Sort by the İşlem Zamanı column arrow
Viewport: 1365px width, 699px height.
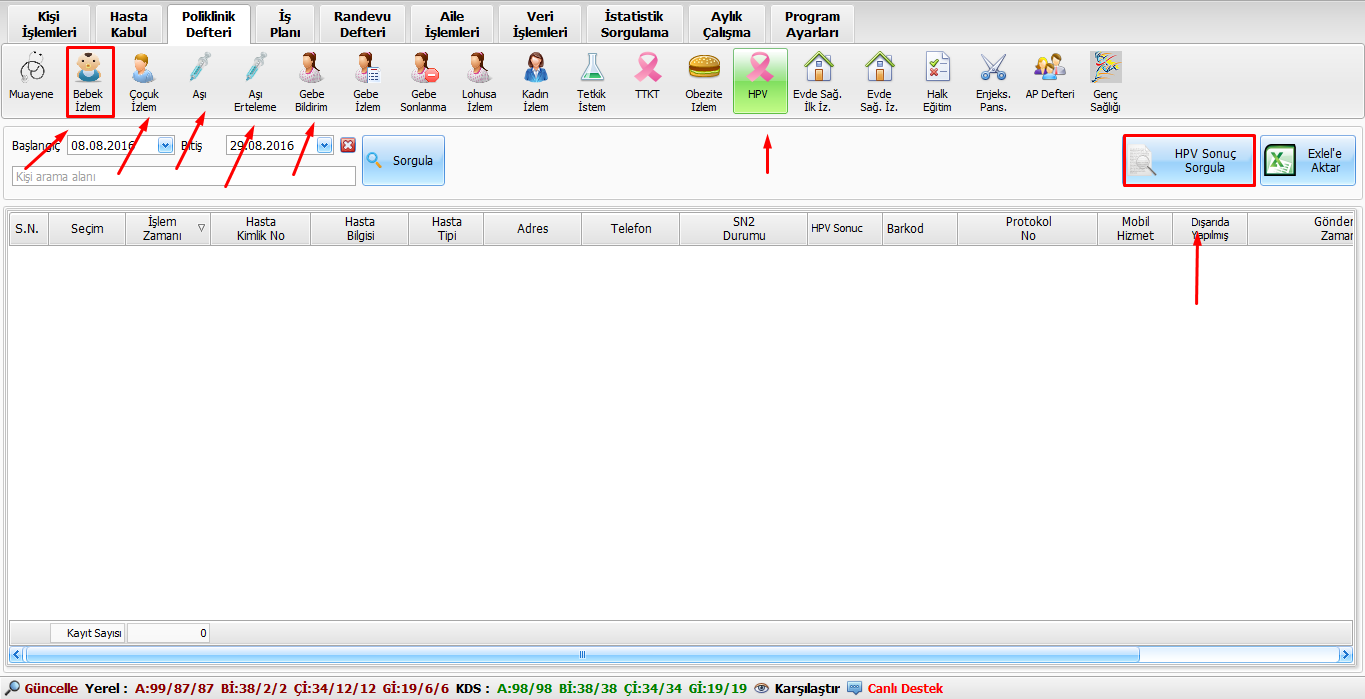click(x=202, y=228)
